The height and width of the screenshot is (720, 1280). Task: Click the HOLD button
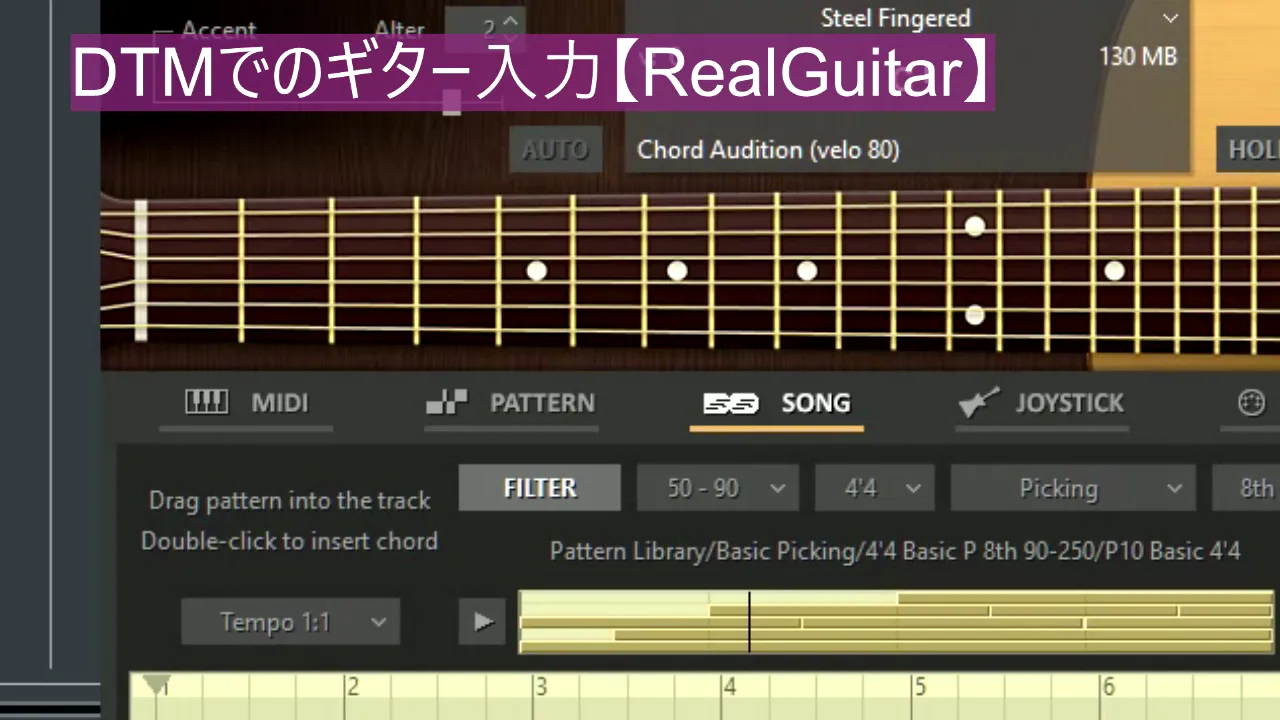click(1248, 150)
